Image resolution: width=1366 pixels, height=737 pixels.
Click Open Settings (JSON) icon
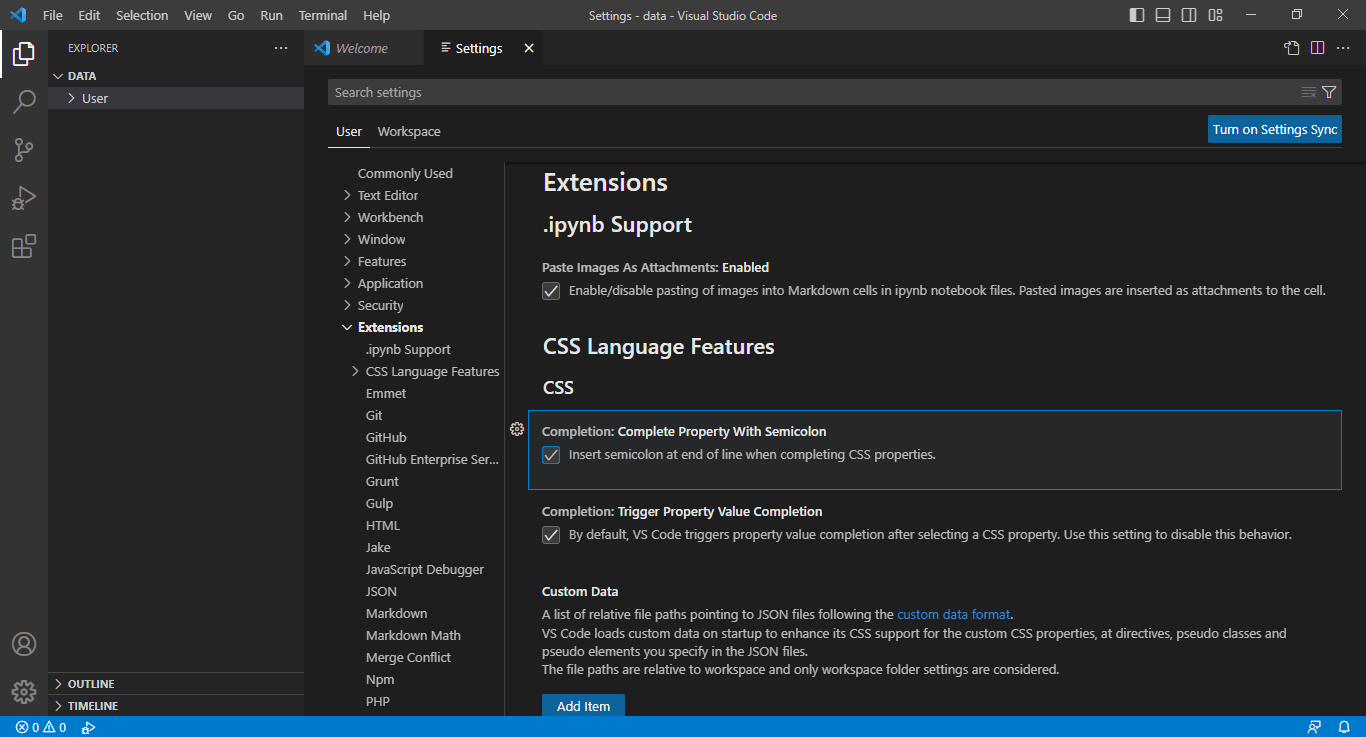[1292, 48]
